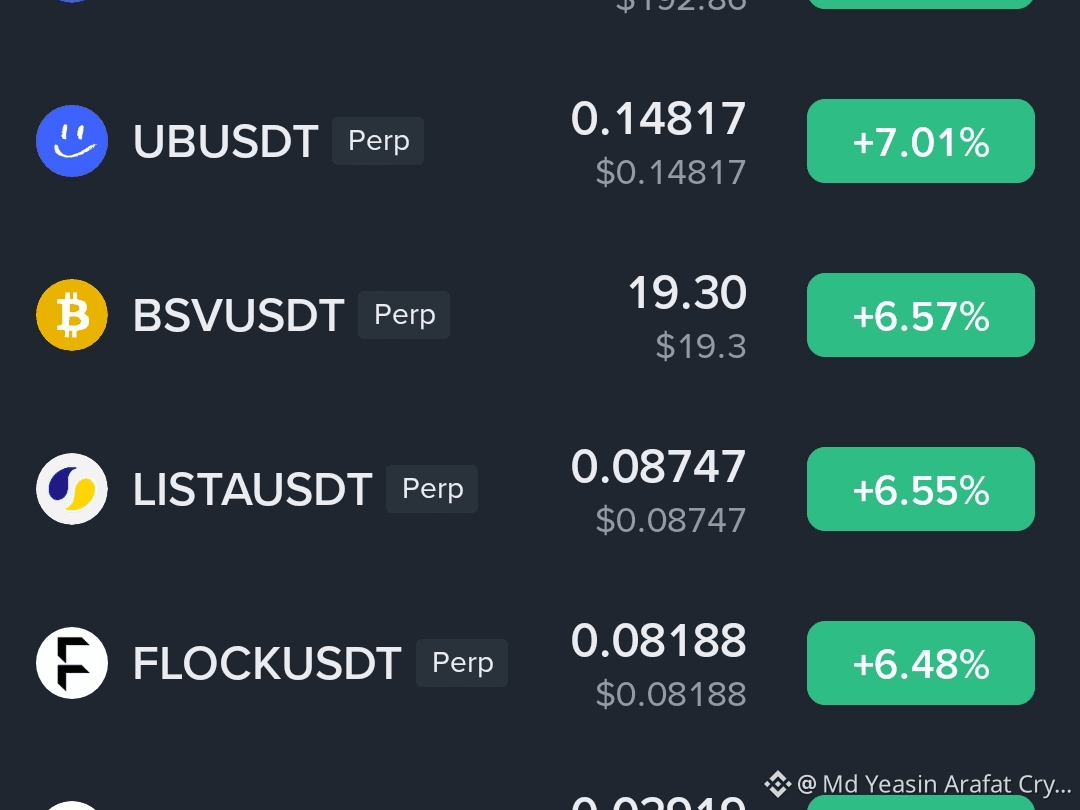Screen dimensions: 1080x810
Task: Tap the LISTAUSDT coin logo
Action: pos(72,489)
